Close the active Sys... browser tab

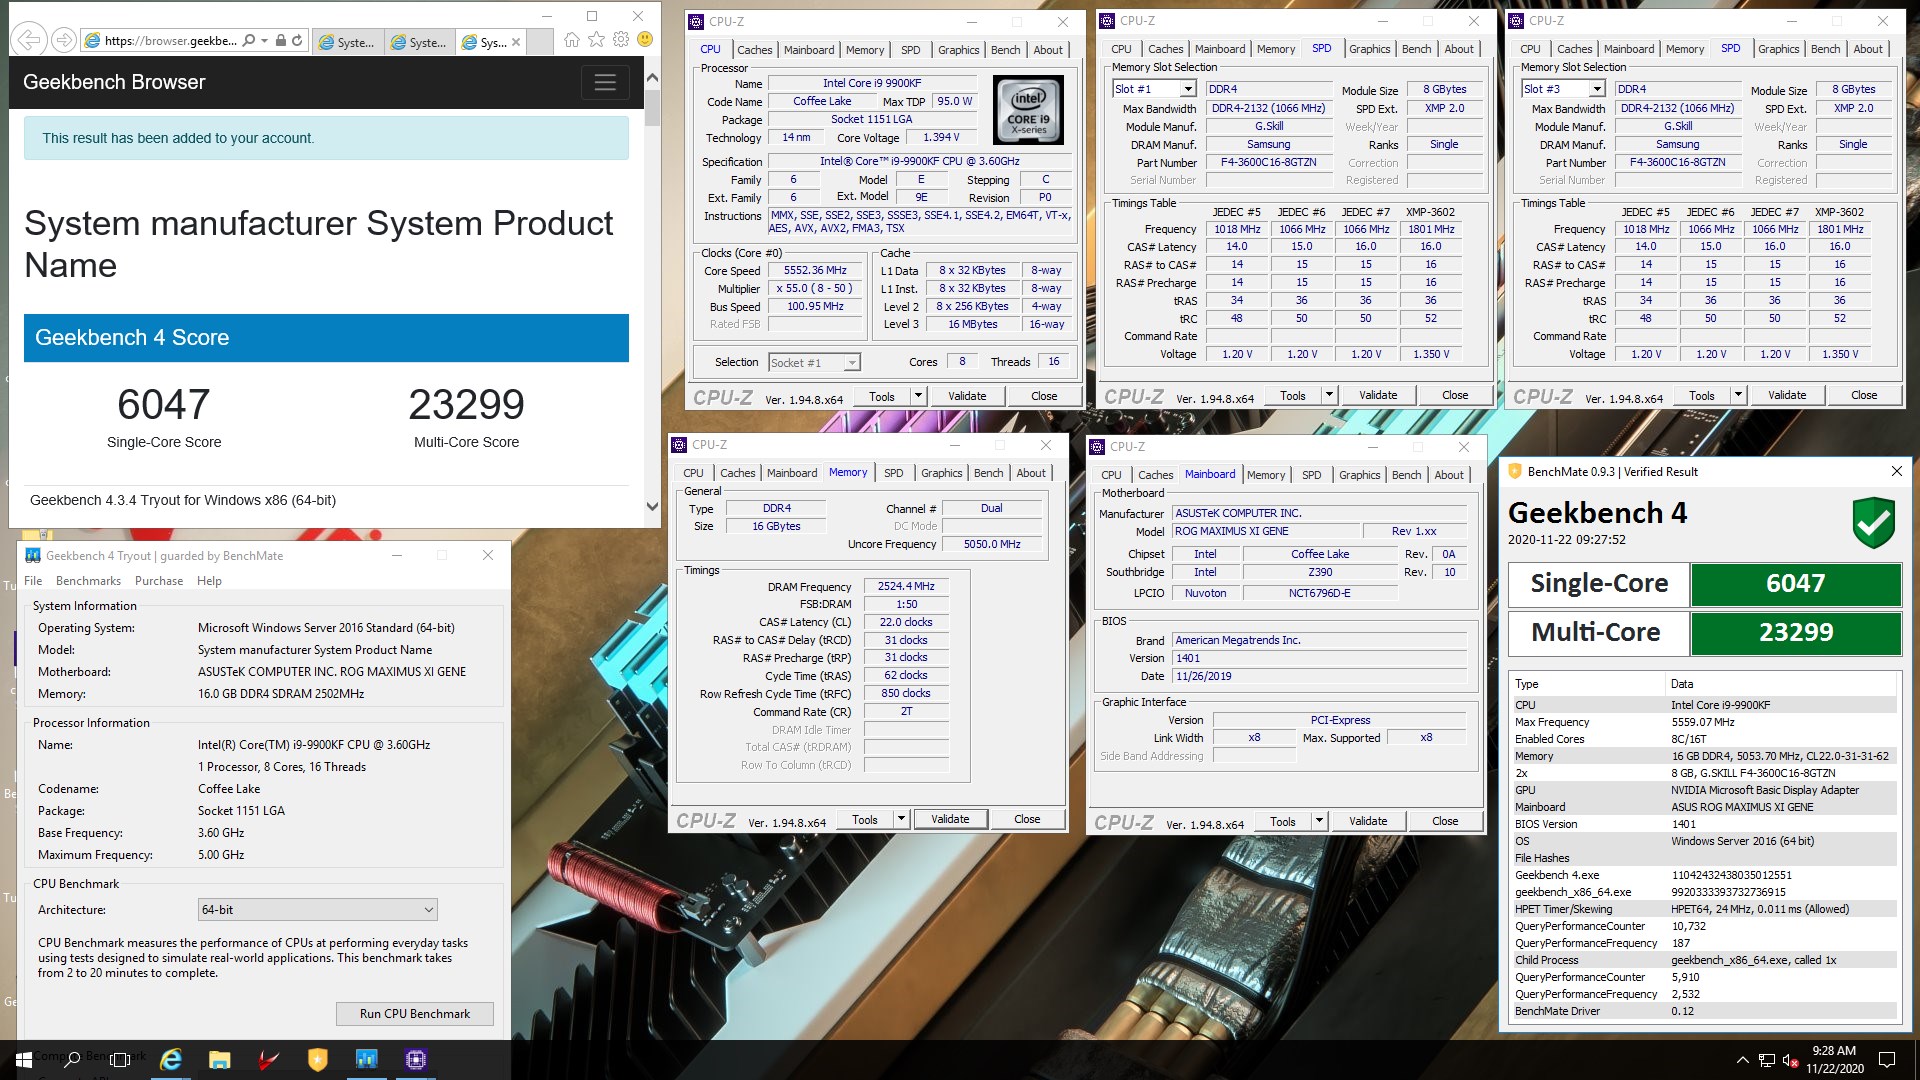(x=516, y=42)
